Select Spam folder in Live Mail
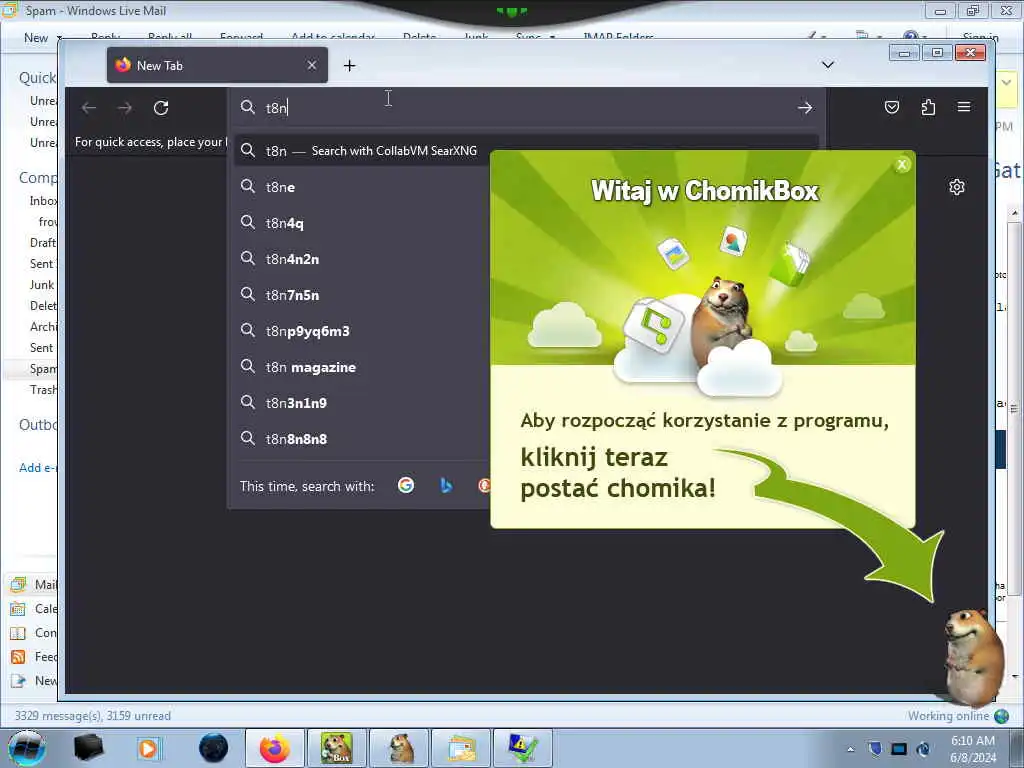 (42, 369)
